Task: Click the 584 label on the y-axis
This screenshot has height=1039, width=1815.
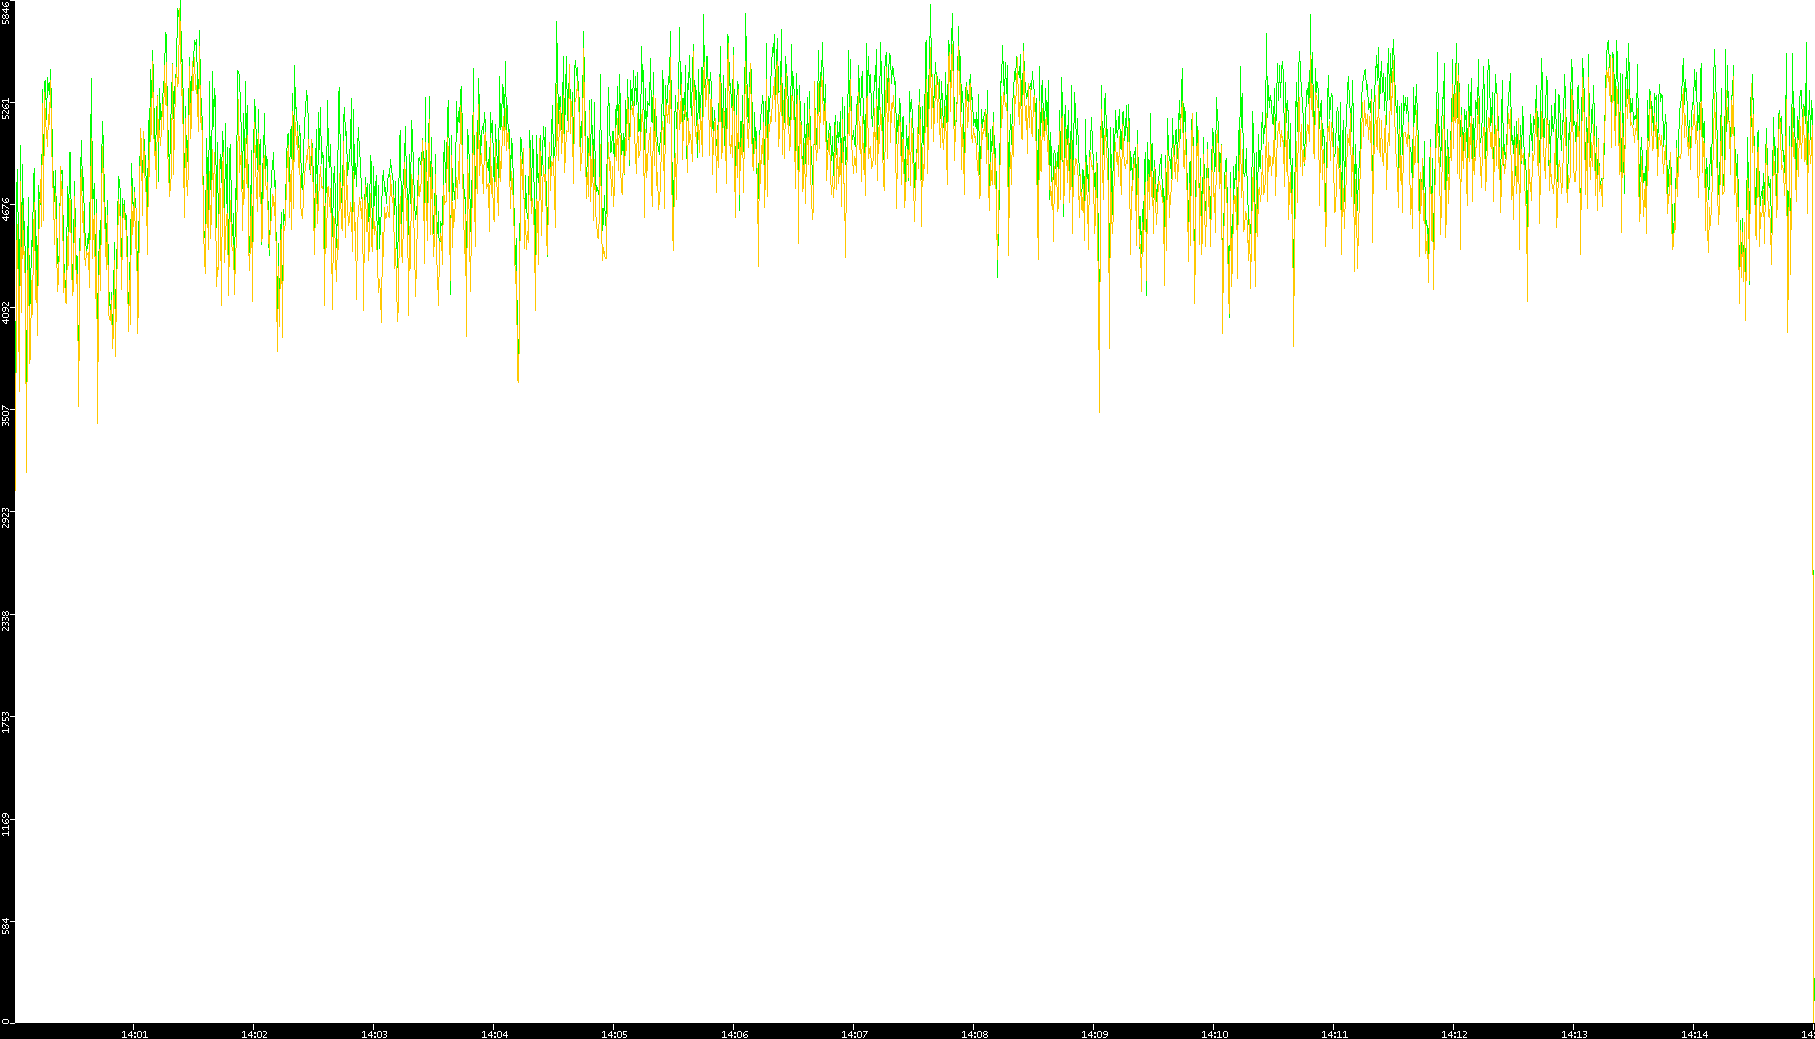Action: point(6,927)
